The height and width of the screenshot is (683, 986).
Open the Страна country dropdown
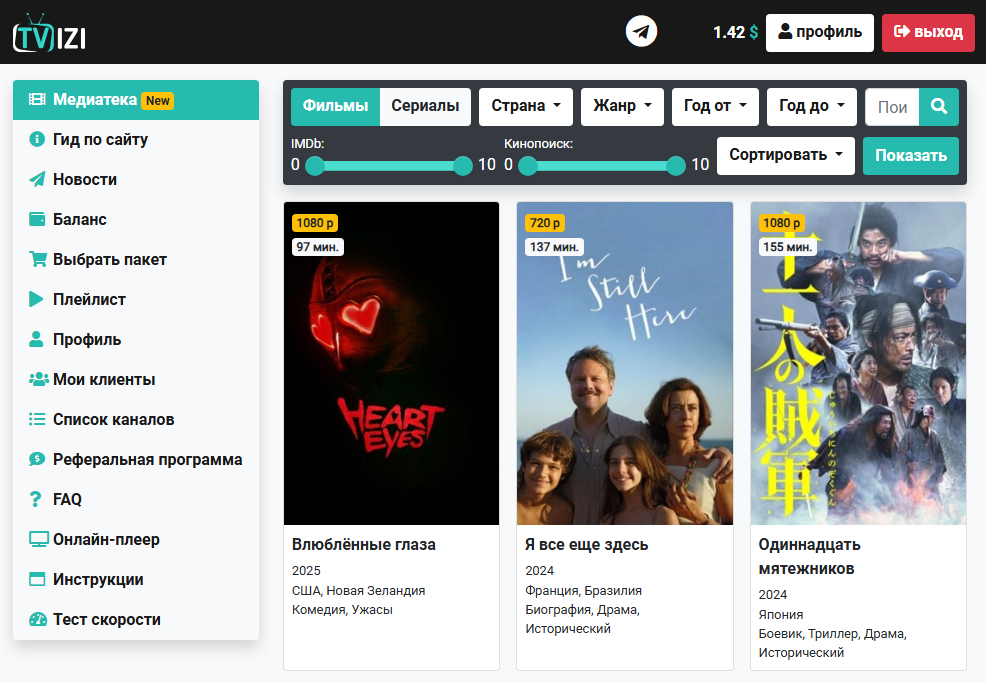[x=526, y=106]
